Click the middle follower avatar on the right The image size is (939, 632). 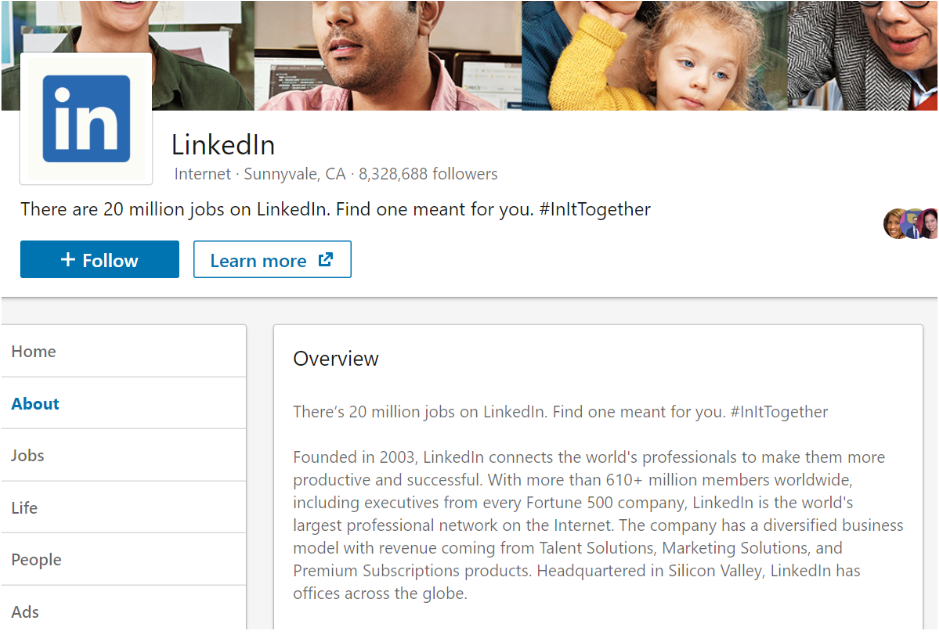[913, 224]
